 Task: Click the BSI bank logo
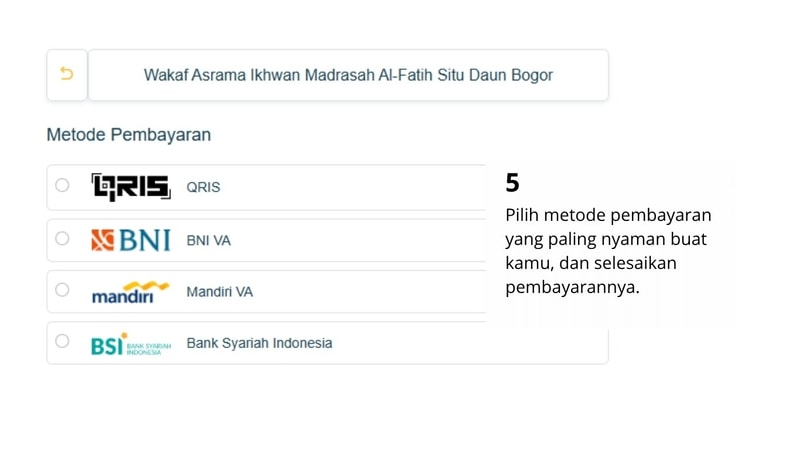click(x=131, y=344)
